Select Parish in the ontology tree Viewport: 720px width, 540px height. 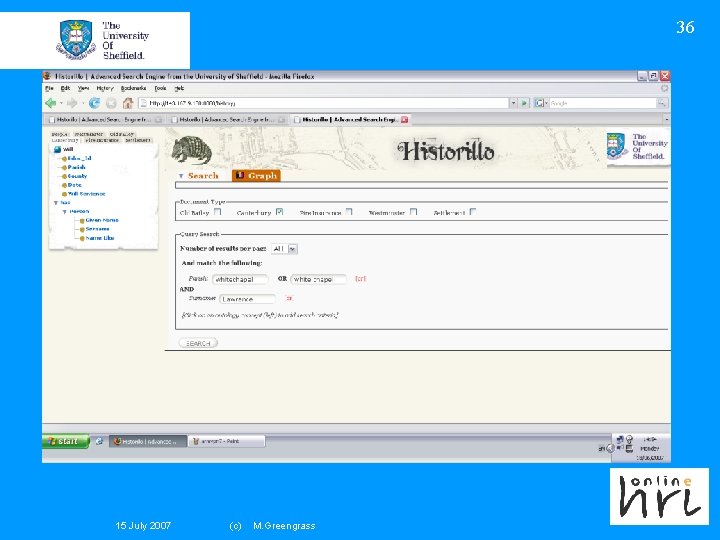tap(76, 167)
